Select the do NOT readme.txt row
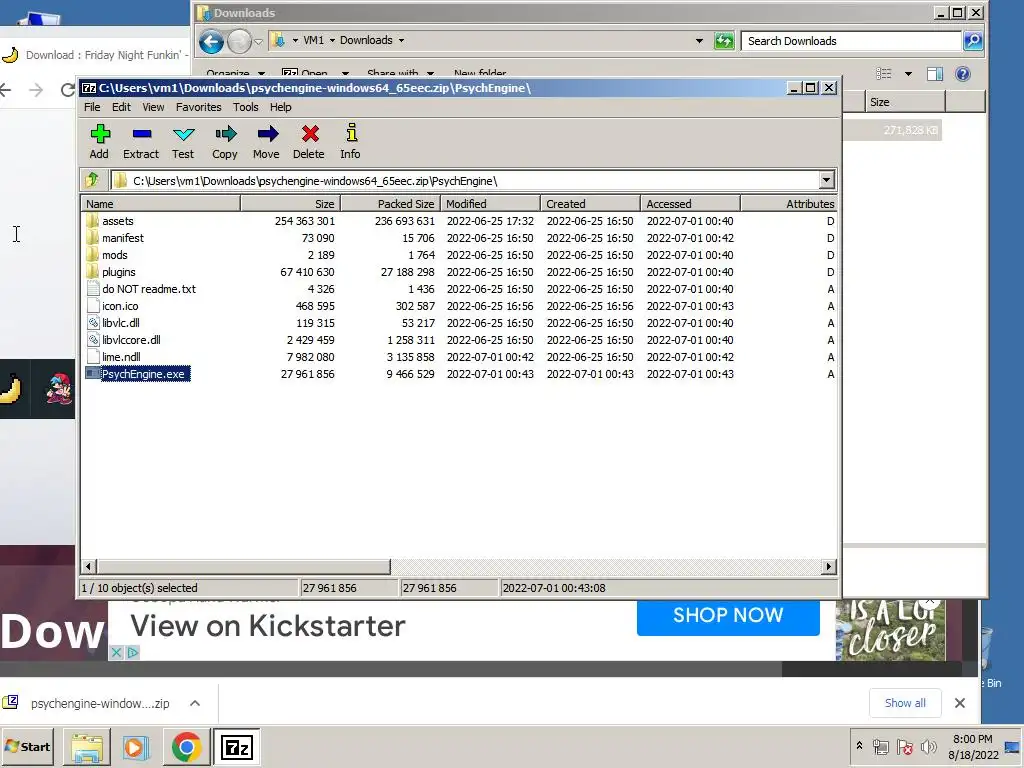 [x=457, y=289]
